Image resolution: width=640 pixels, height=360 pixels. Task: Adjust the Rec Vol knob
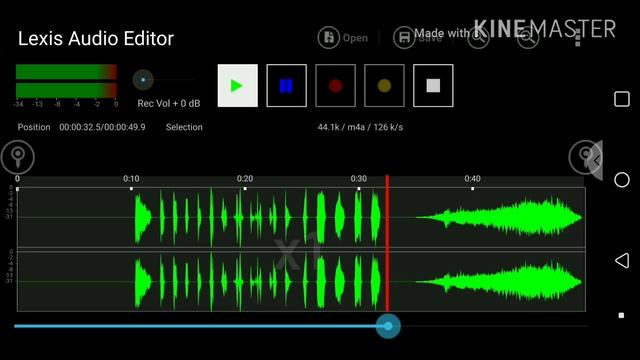(143, 80)
